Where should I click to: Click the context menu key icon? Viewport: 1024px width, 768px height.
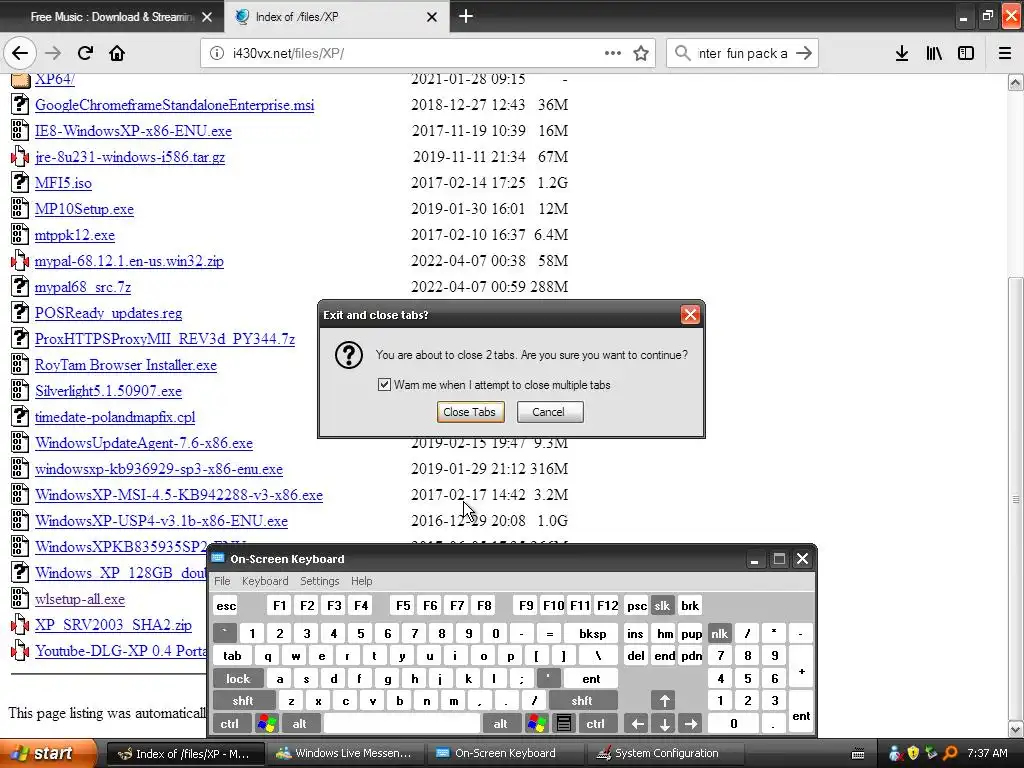click(564, 724)
